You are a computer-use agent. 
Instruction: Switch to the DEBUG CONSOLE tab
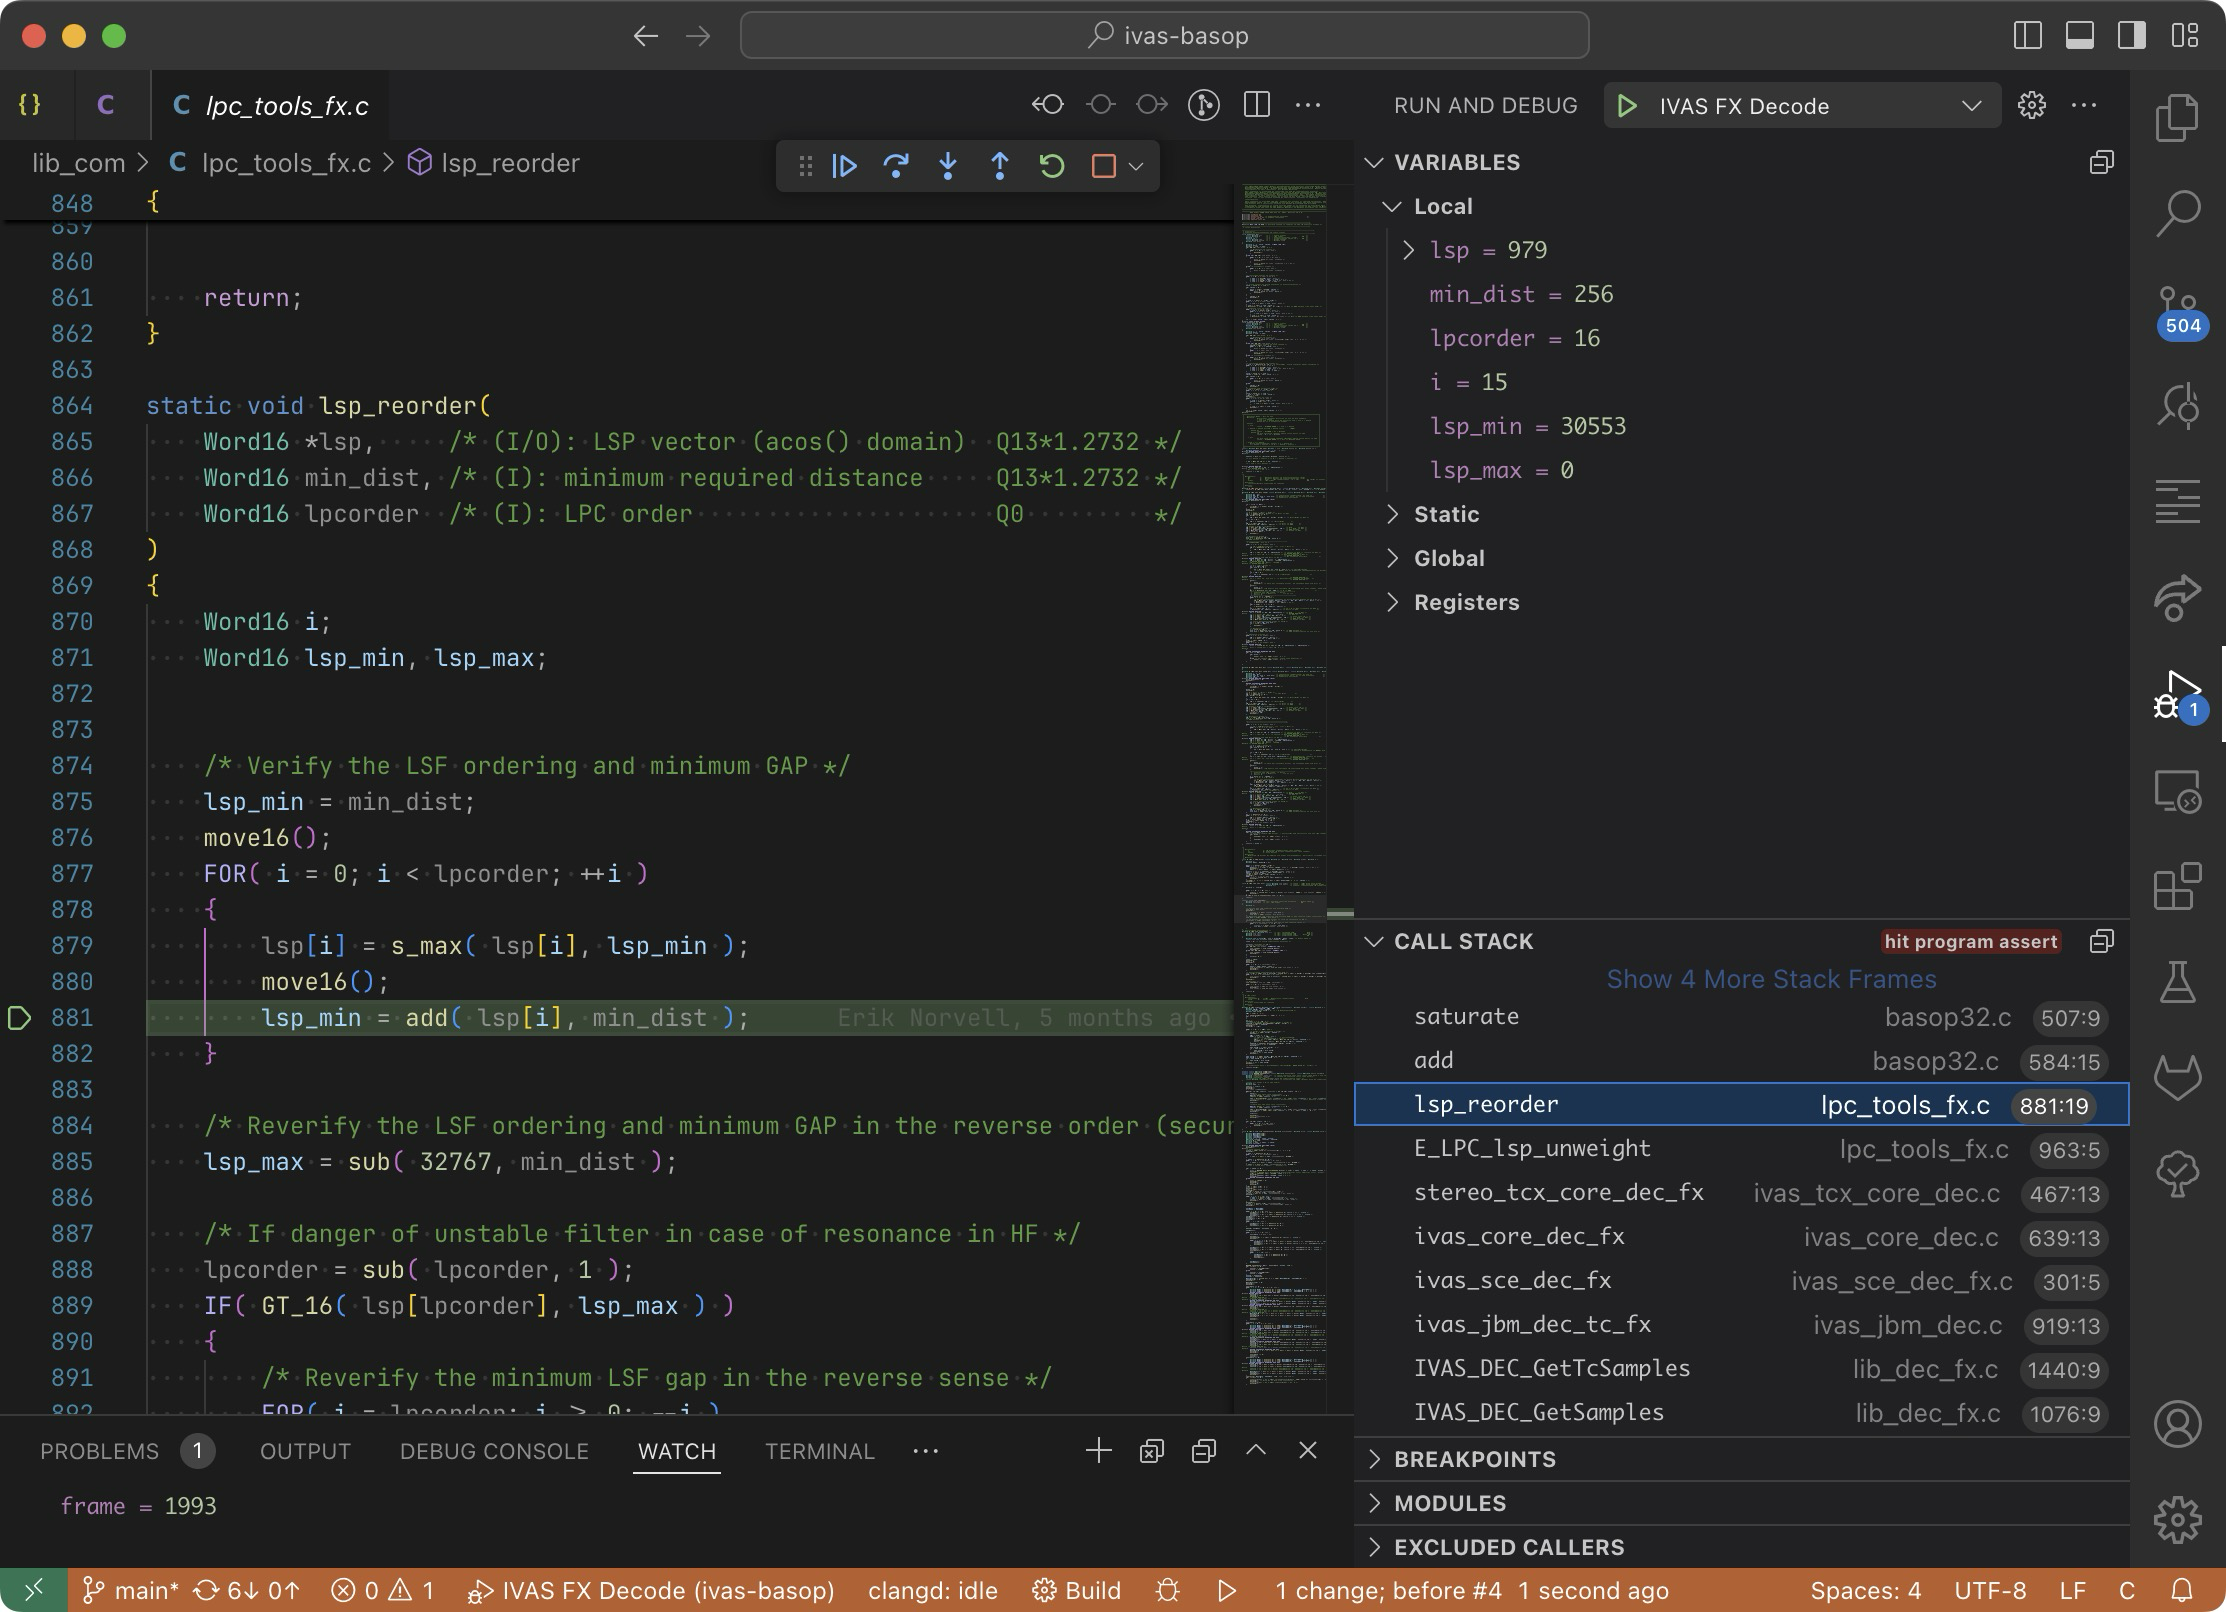tap(494, 1451)
